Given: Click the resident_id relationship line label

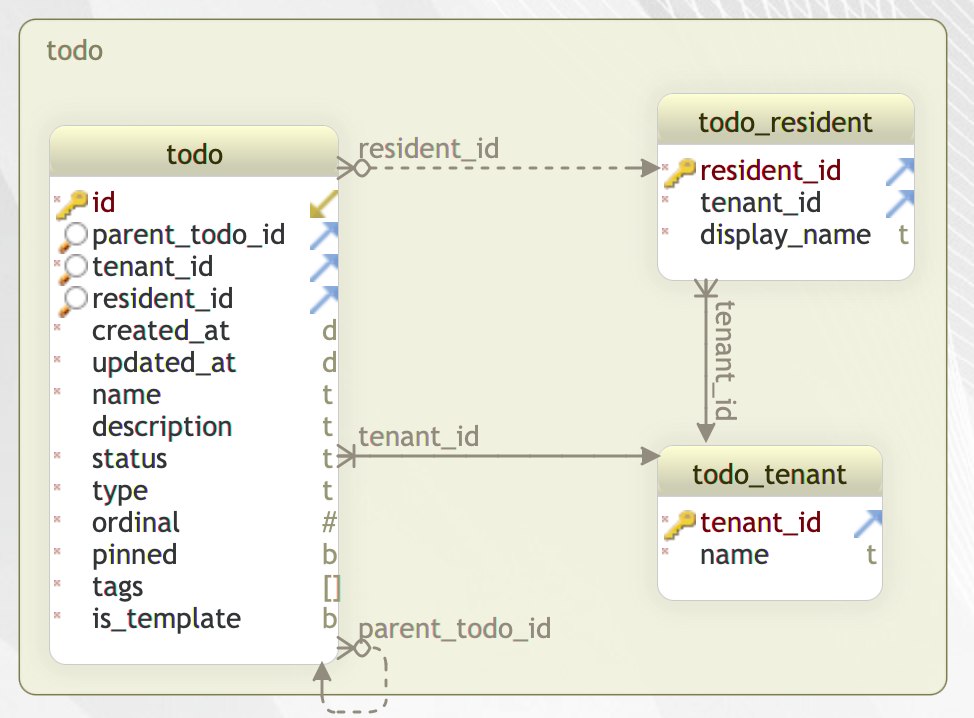Looking at the screenshot, I should click(x=429, y=150).
